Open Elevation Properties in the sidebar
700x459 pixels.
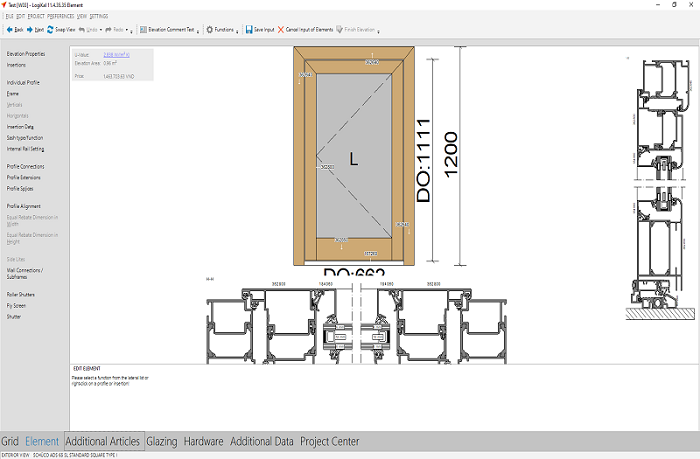pyautogui.click(x=25, y=53)
